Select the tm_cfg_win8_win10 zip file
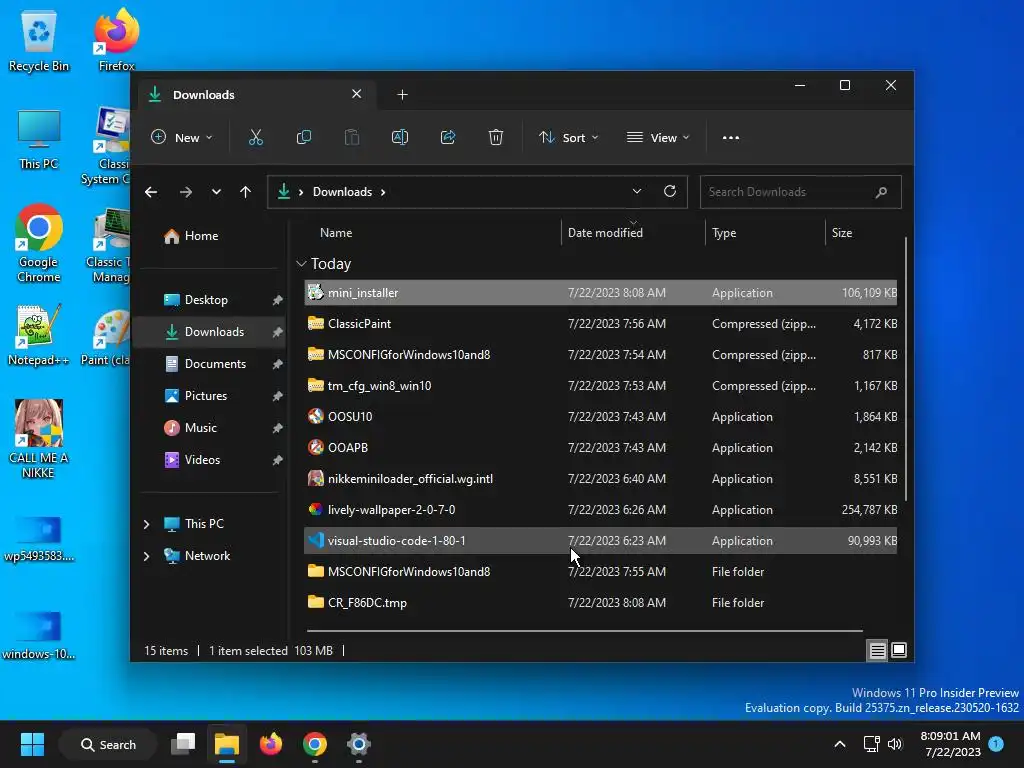 tap(600, 386)
